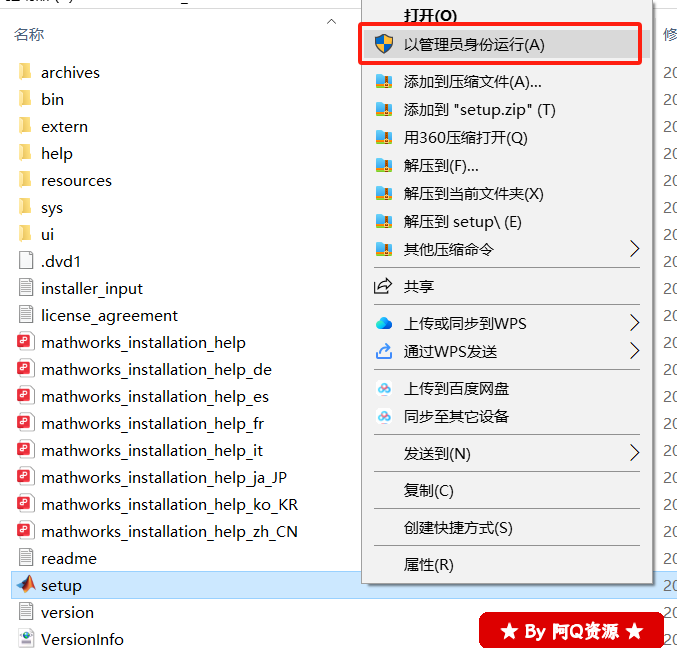Click the PDF icon of mathworks_installation_help_zh_CN
This screenshot has height=656, width=677.
(x=26, y=531)
